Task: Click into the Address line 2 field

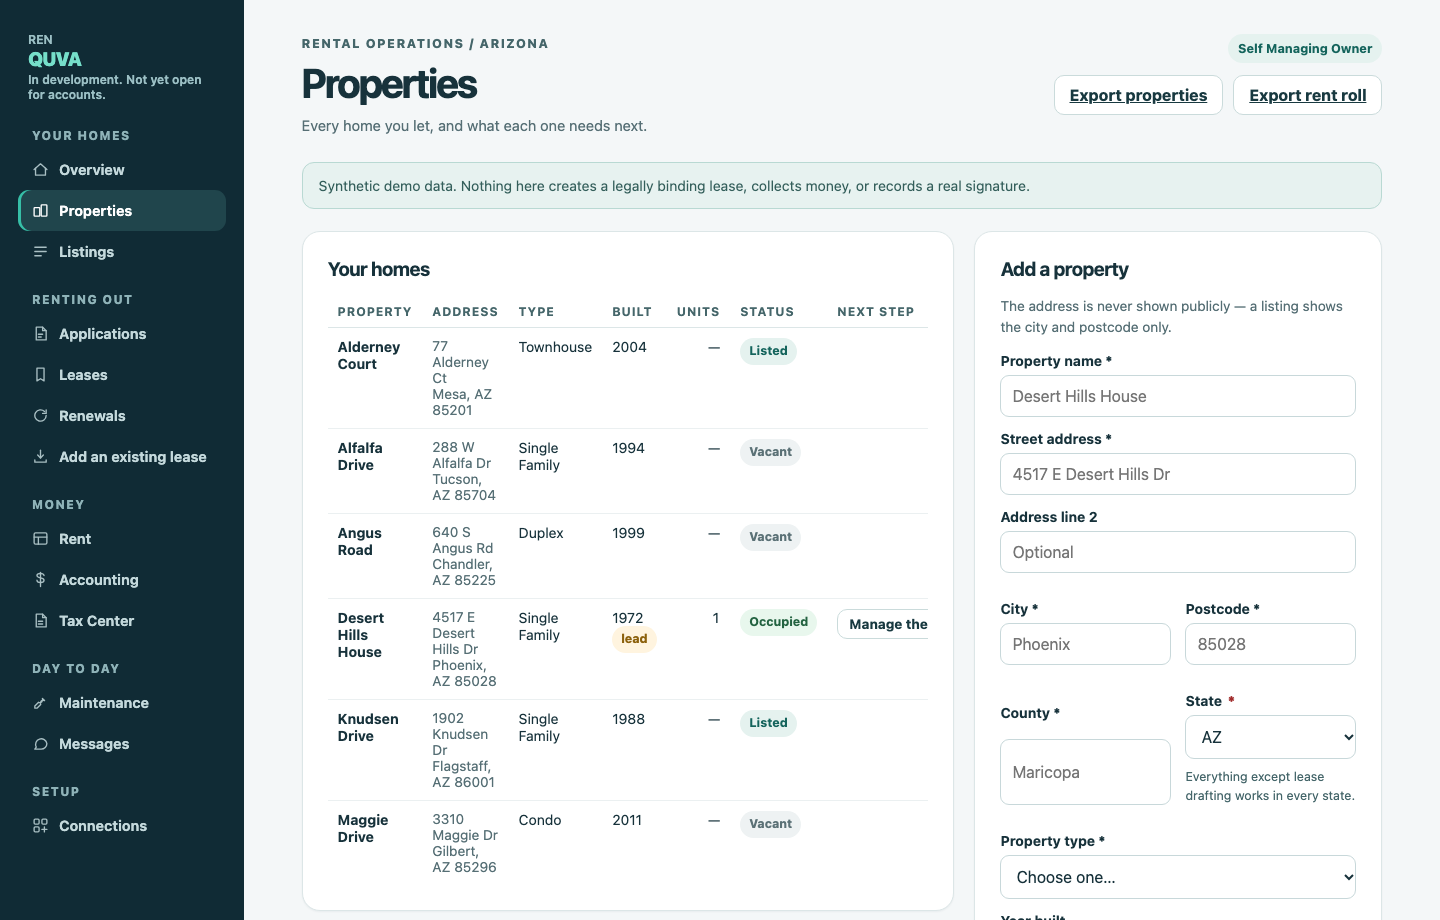Action: click(x=1178, y=552)
